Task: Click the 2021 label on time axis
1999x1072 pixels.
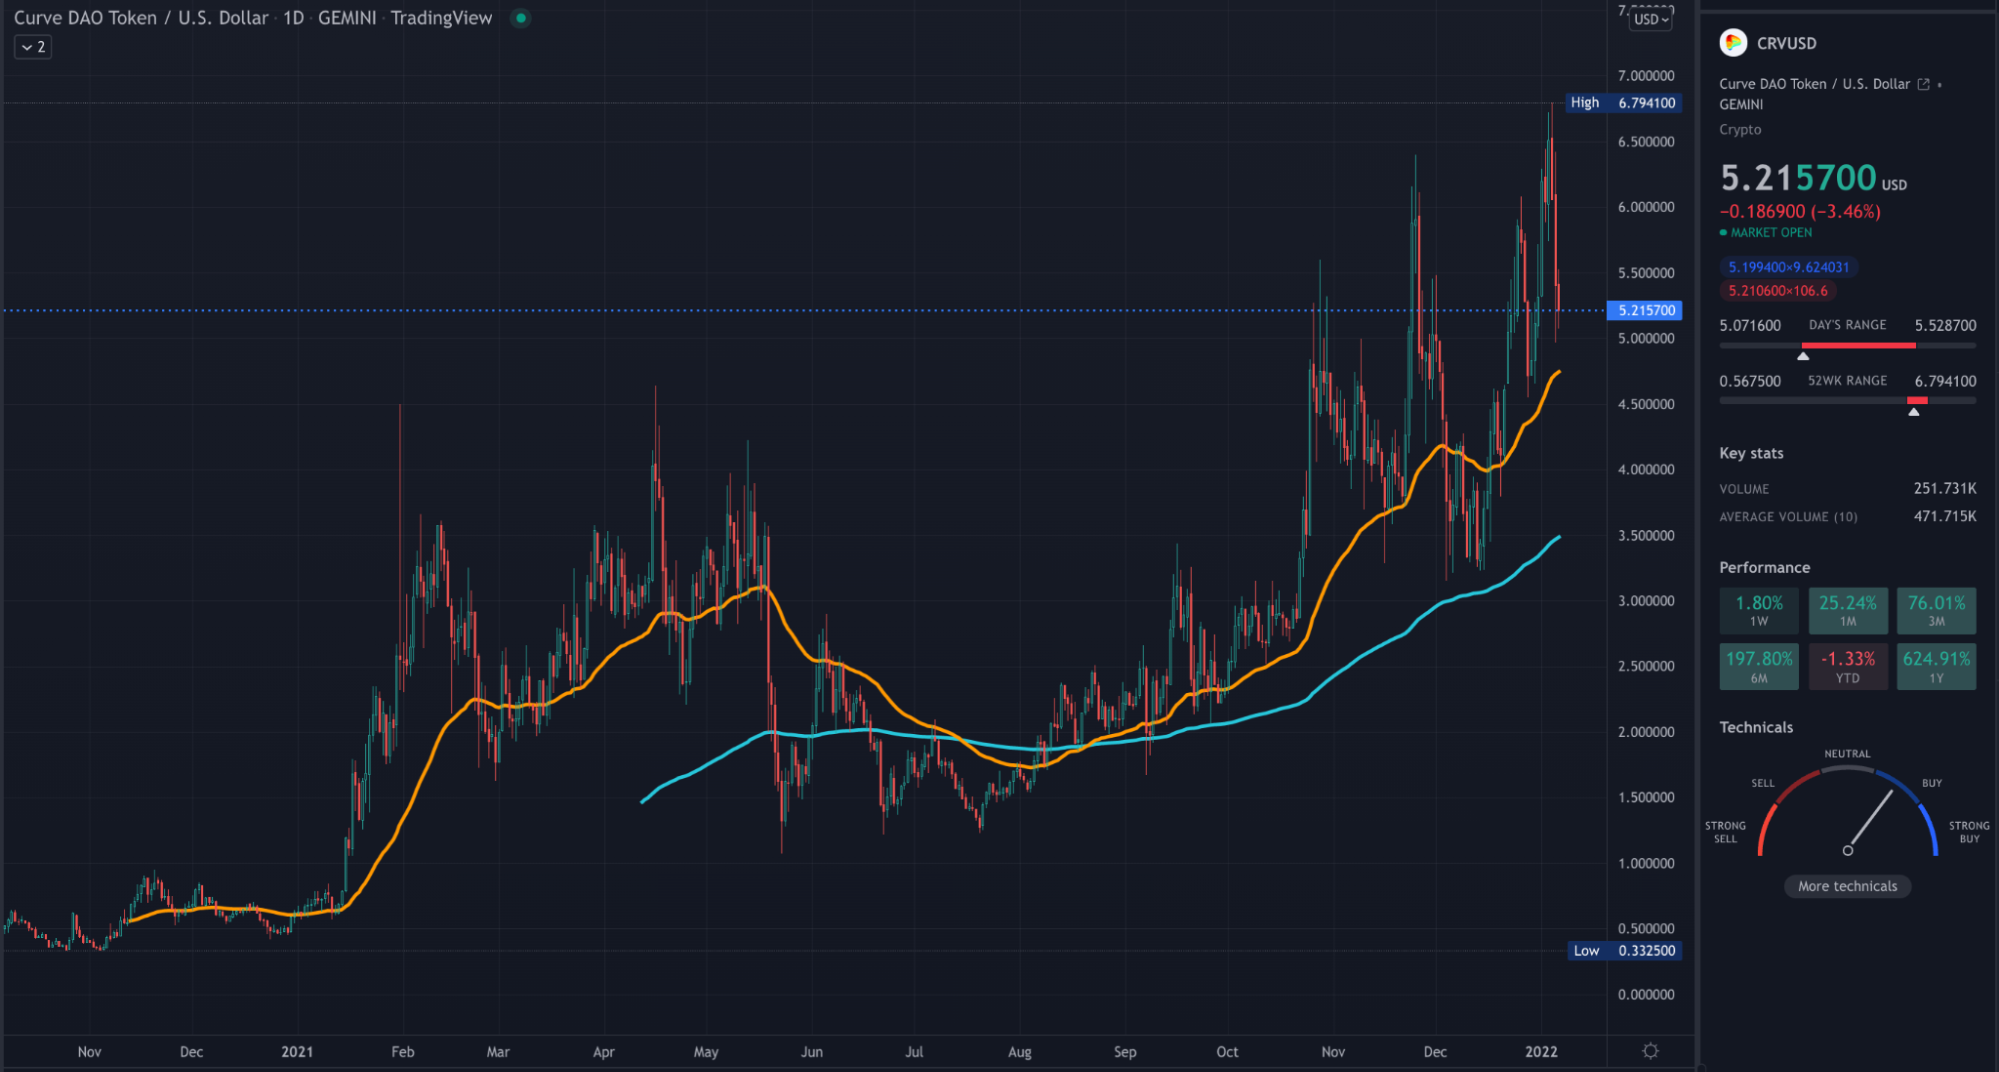Action: (297, 1051)
